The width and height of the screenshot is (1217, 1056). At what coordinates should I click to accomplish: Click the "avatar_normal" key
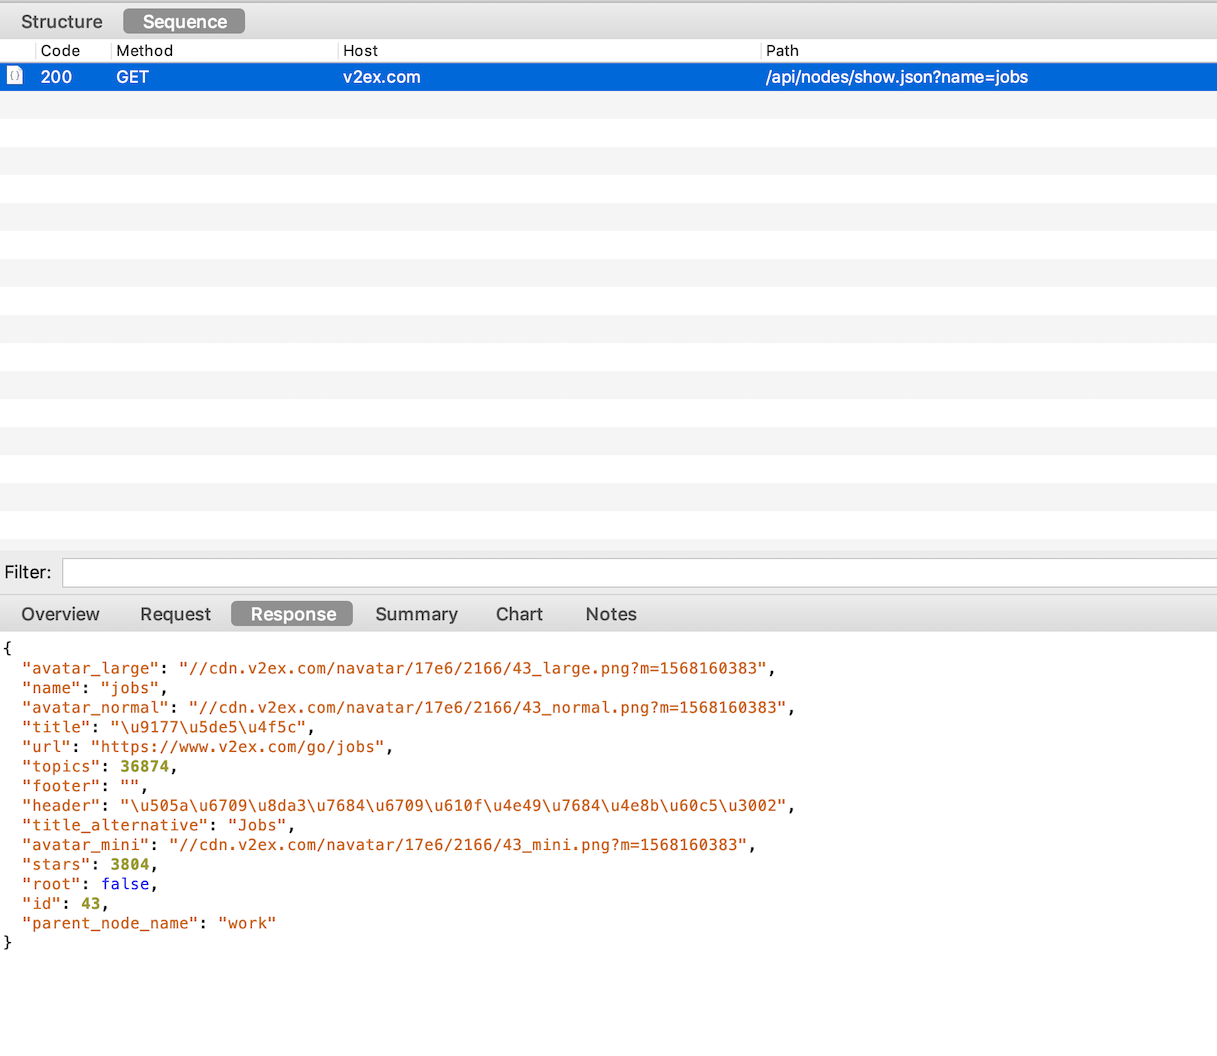96,707
